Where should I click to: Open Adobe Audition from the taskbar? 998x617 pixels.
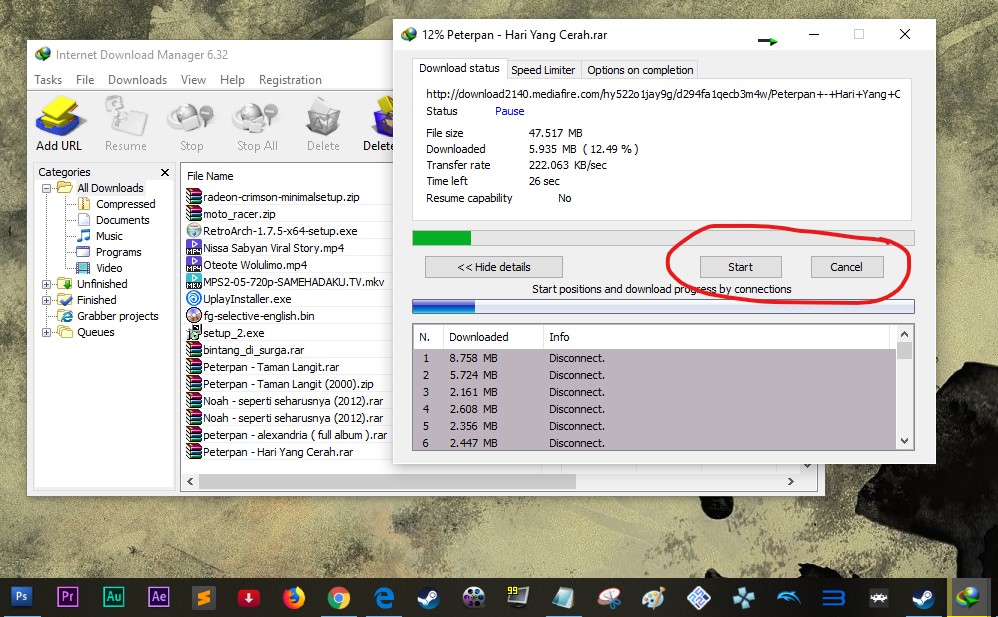tap(113, 597)
